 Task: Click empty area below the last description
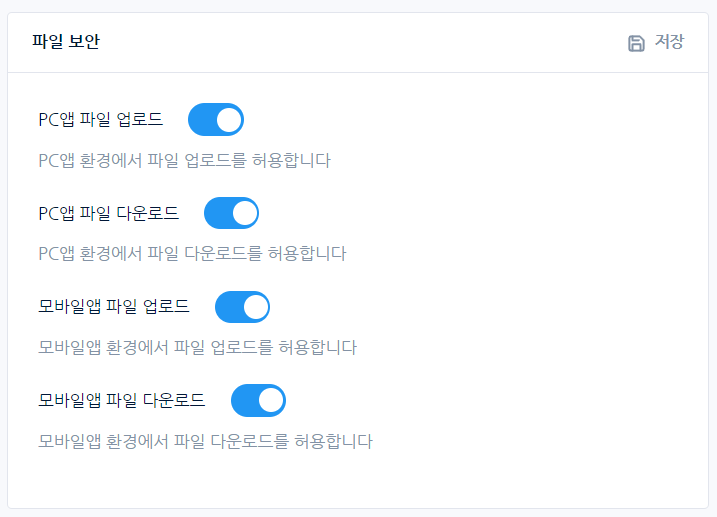pyautogui.click(x=358, y=480)
